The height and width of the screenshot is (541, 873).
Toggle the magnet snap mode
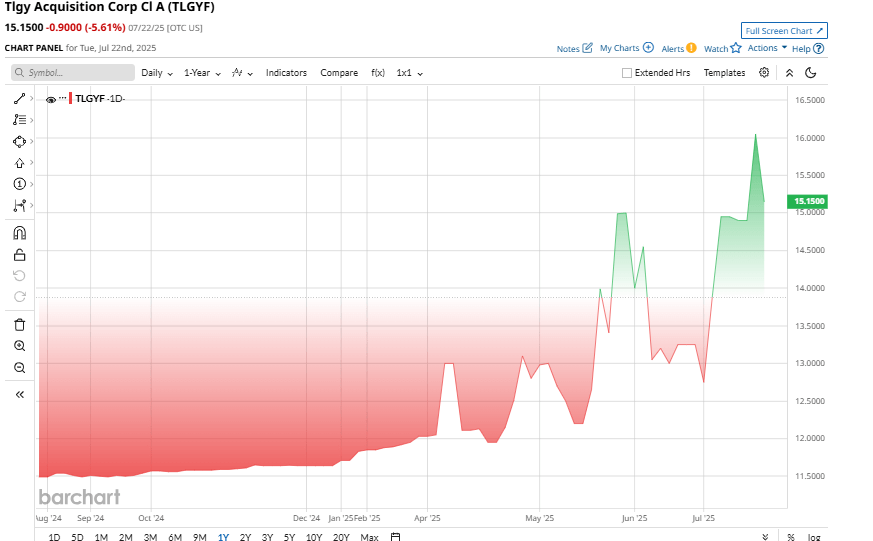coord(19,233)
